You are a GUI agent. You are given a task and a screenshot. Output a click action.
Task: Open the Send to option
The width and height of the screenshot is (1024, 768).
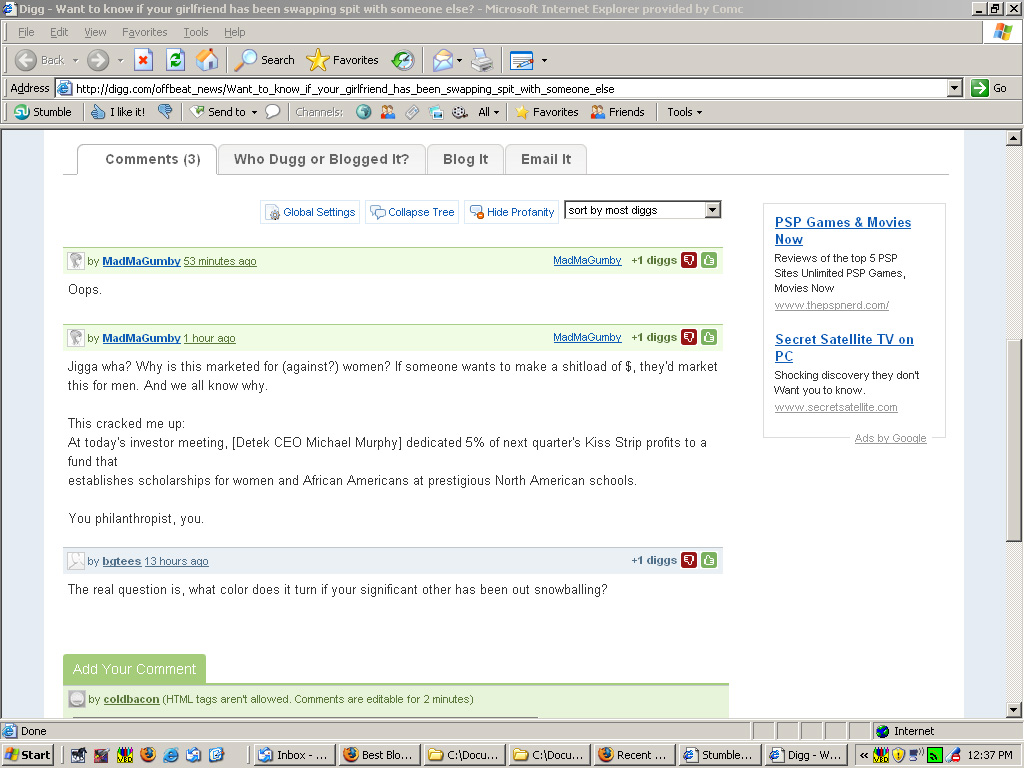(x=223, y=112)
